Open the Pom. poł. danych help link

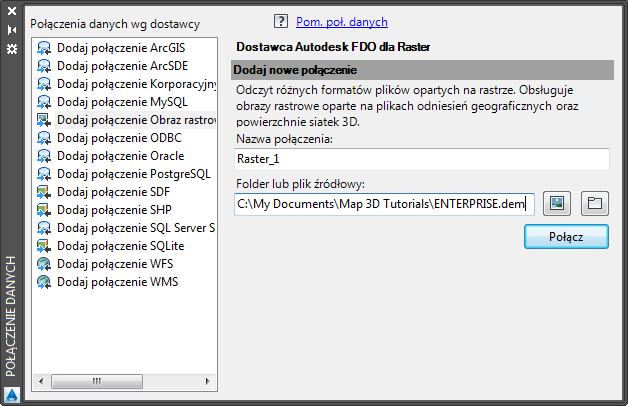tap(342, 21)
